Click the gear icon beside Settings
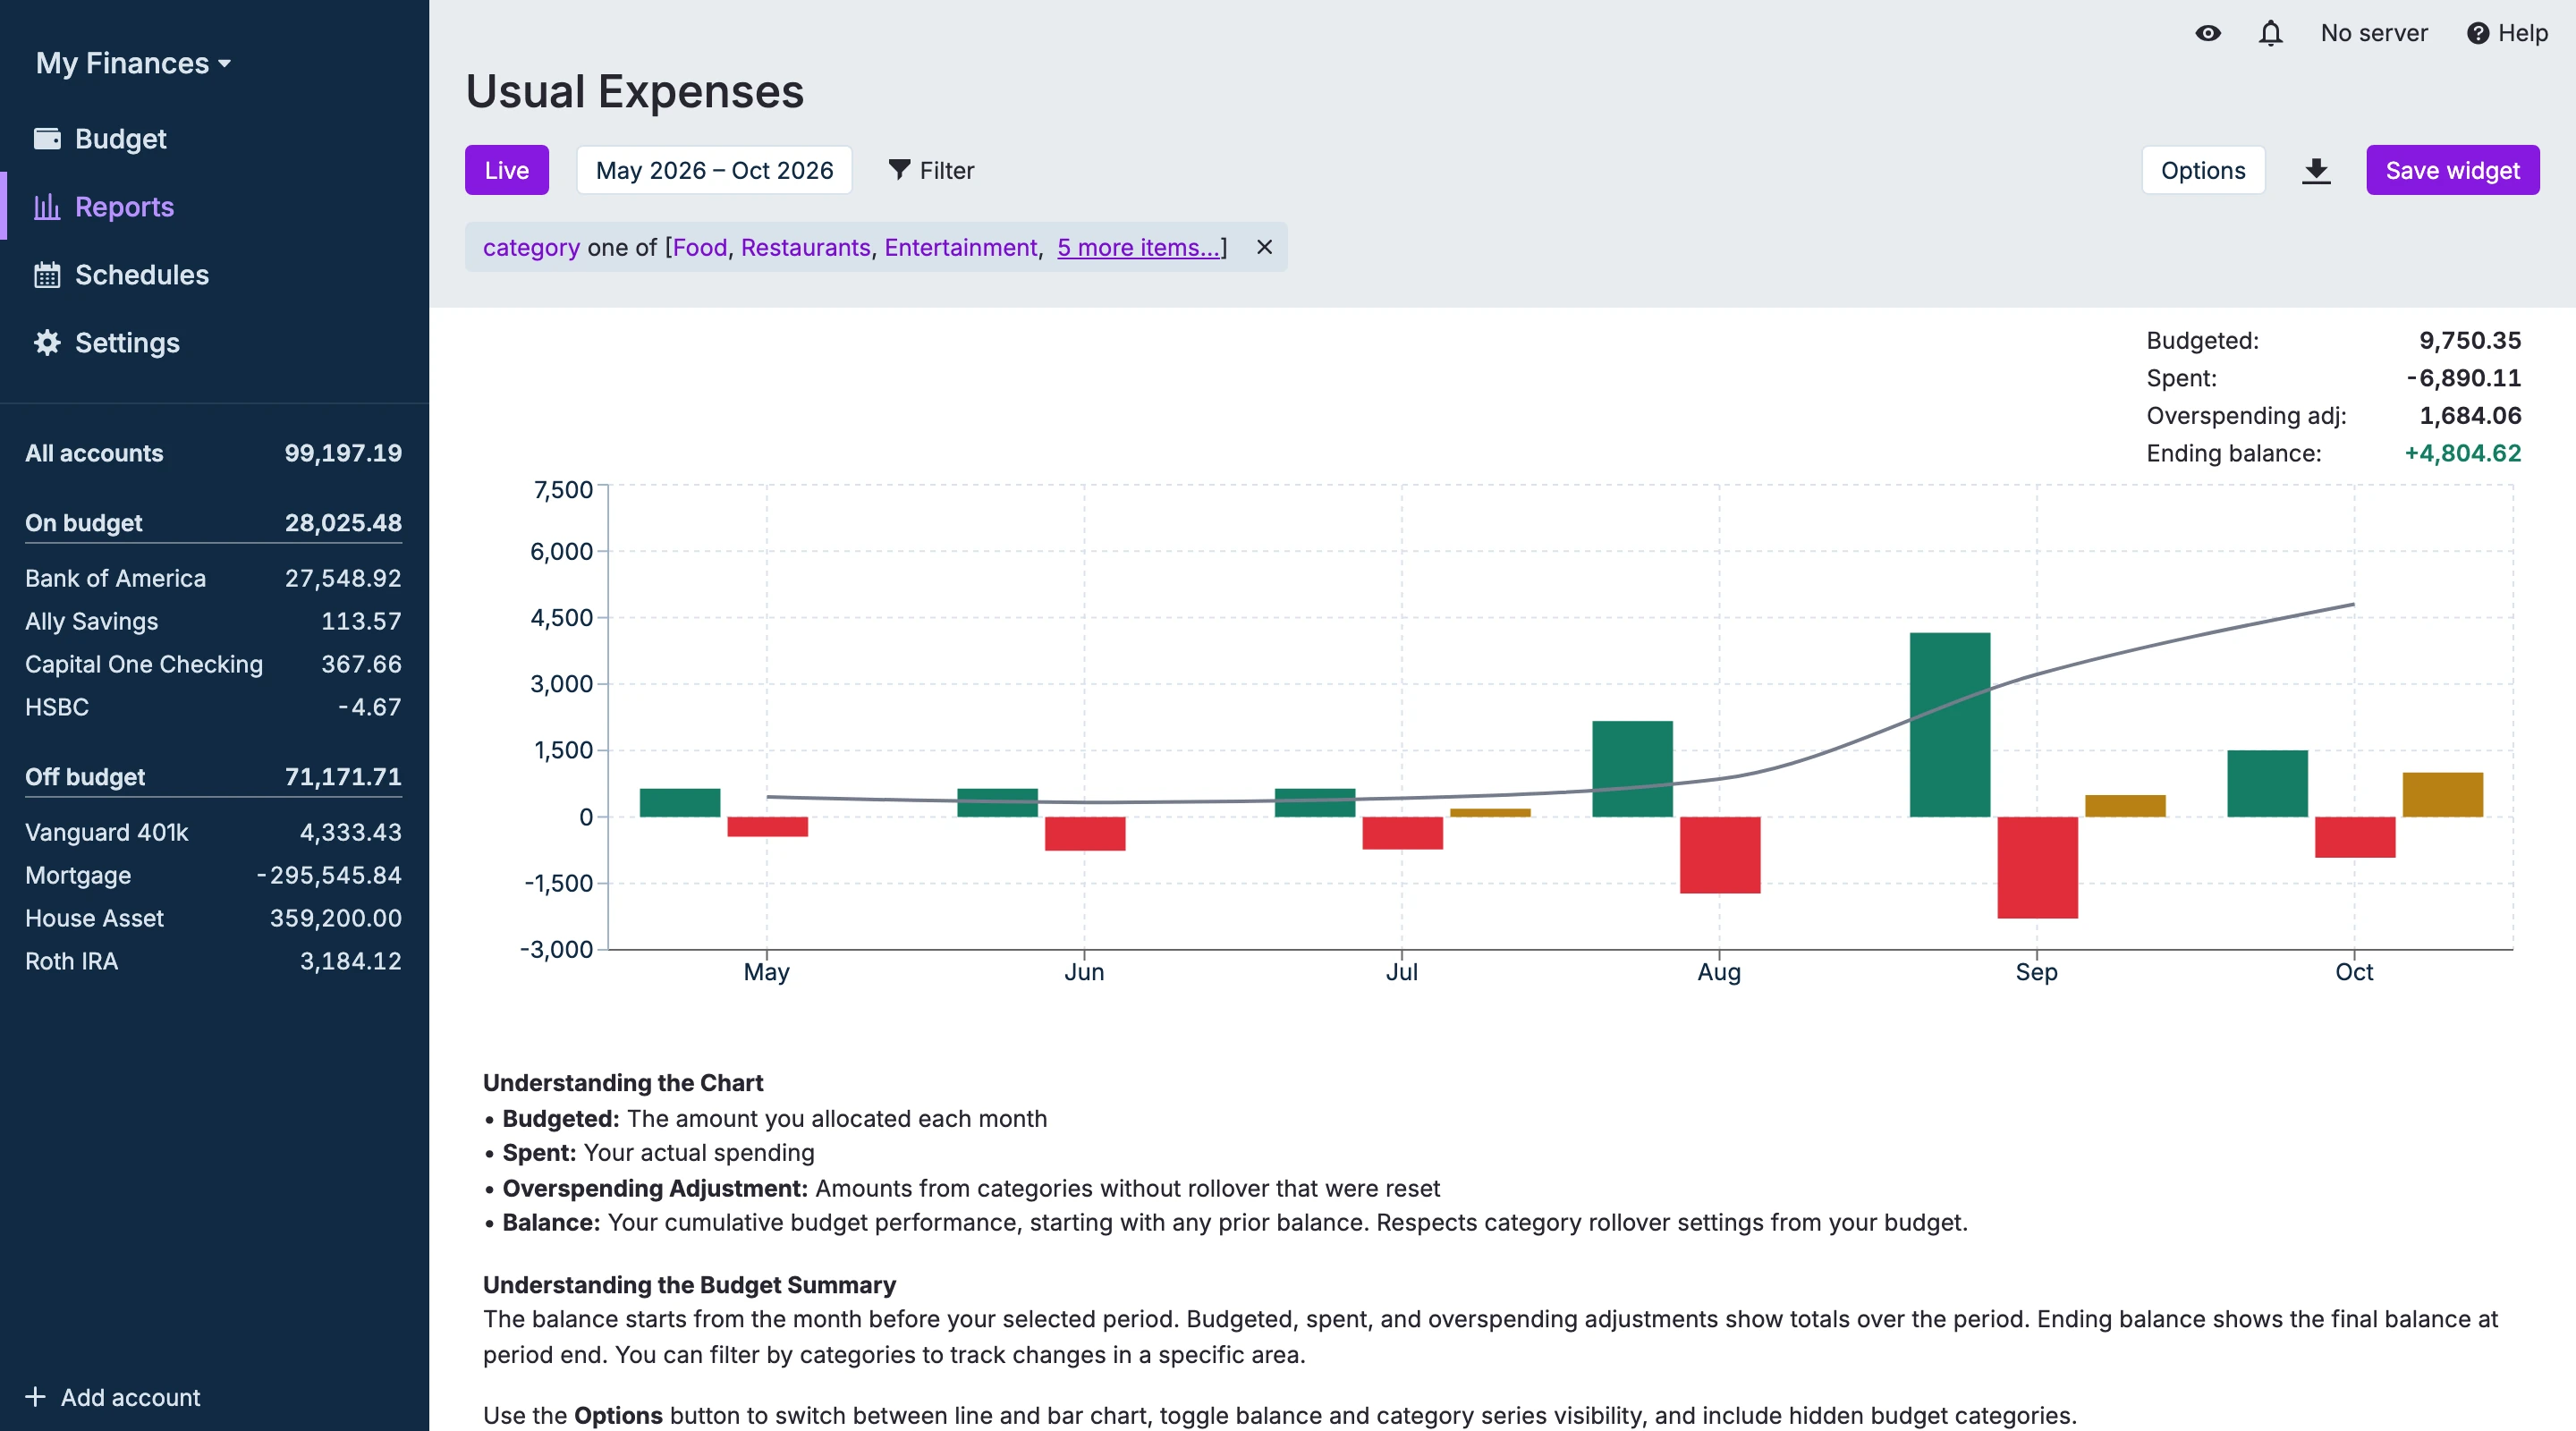The width and height of the screenshot is (2576, 1431). click(x=47, y=342)
